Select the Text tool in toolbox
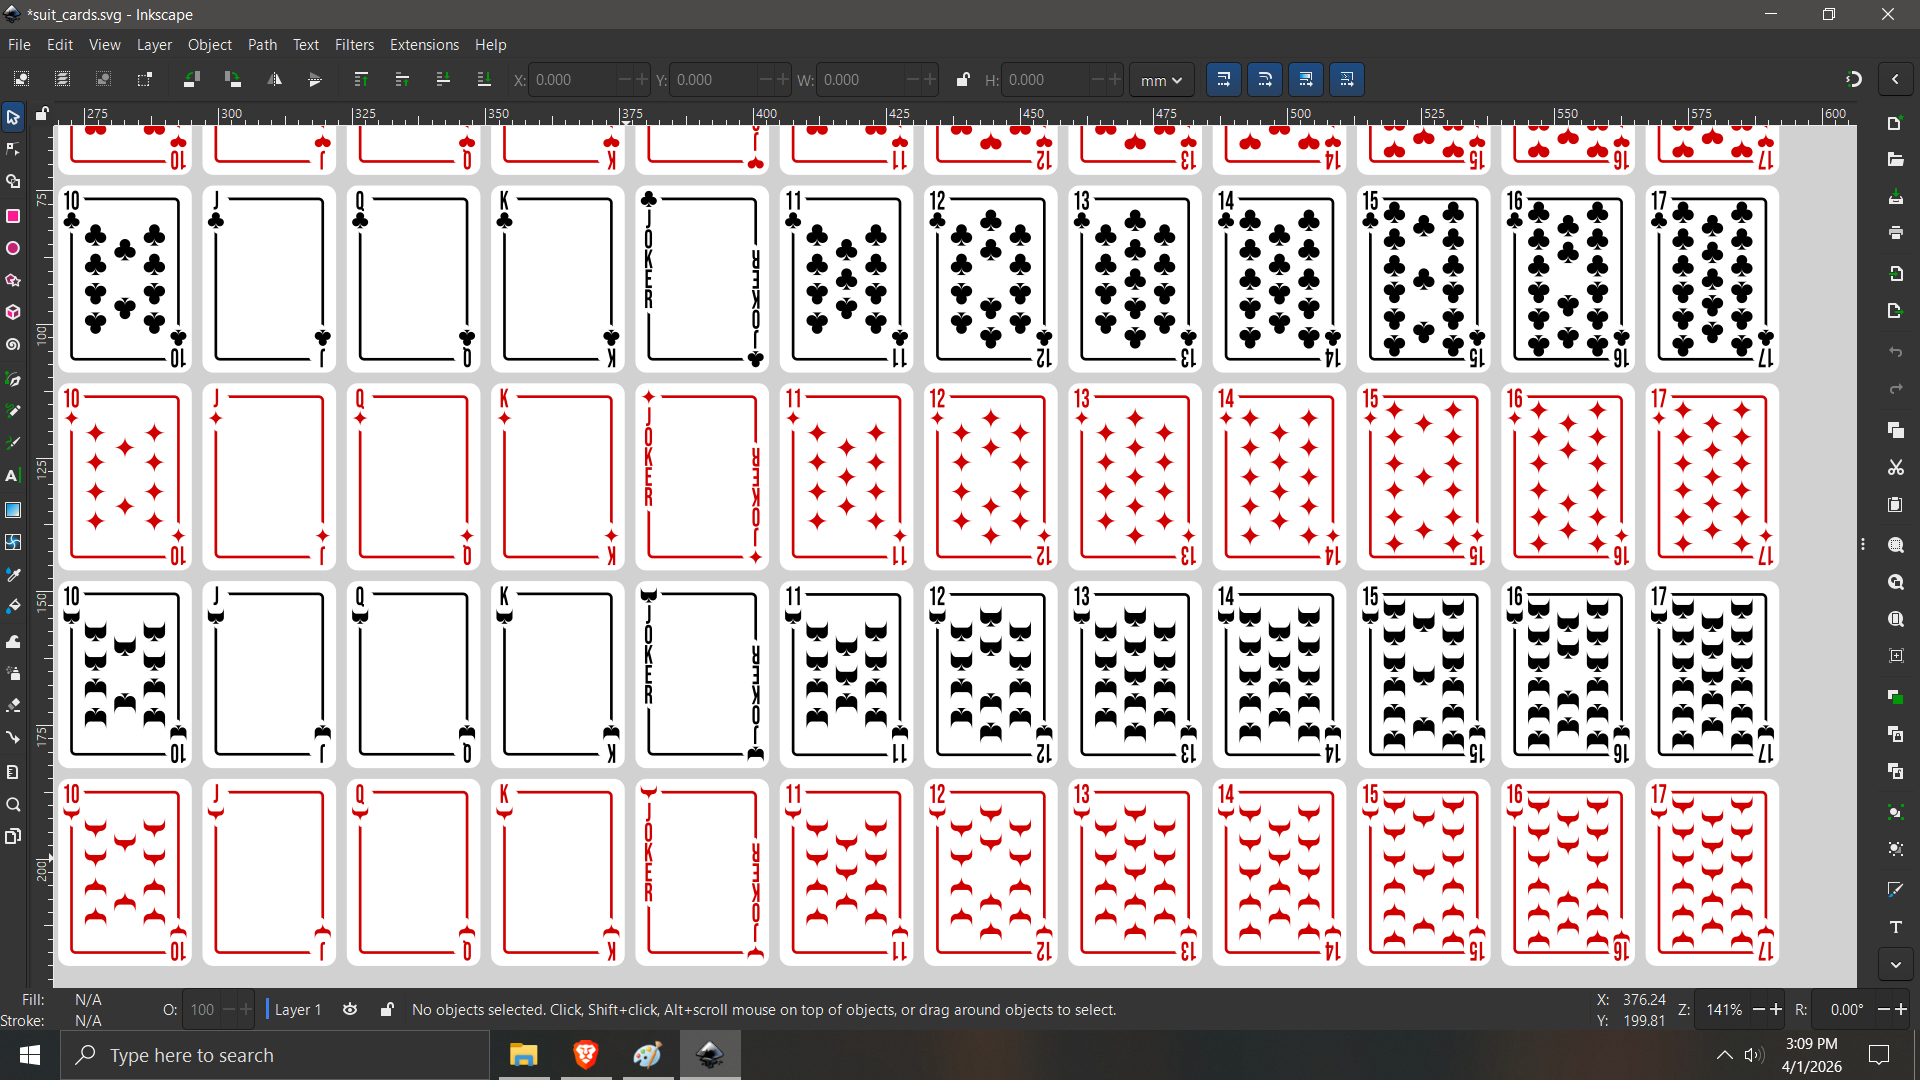 pyautogui.click(x=13, y=476)
